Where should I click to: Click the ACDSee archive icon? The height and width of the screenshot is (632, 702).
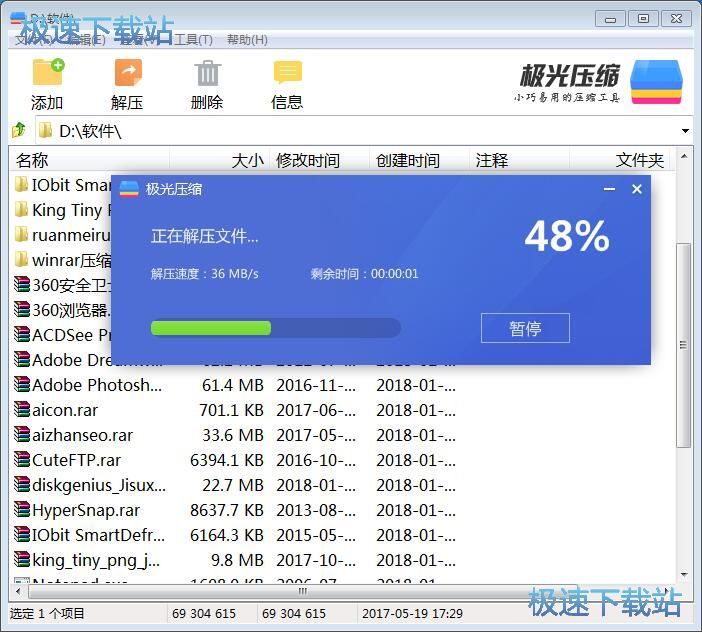[x=21, y=335]
